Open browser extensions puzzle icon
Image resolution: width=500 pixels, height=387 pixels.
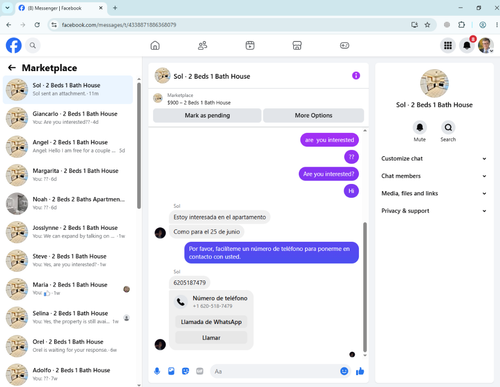click(x=462, y=25)
